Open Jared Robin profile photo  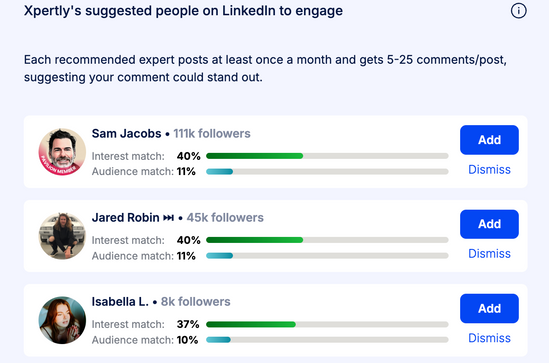coord(62,236)
